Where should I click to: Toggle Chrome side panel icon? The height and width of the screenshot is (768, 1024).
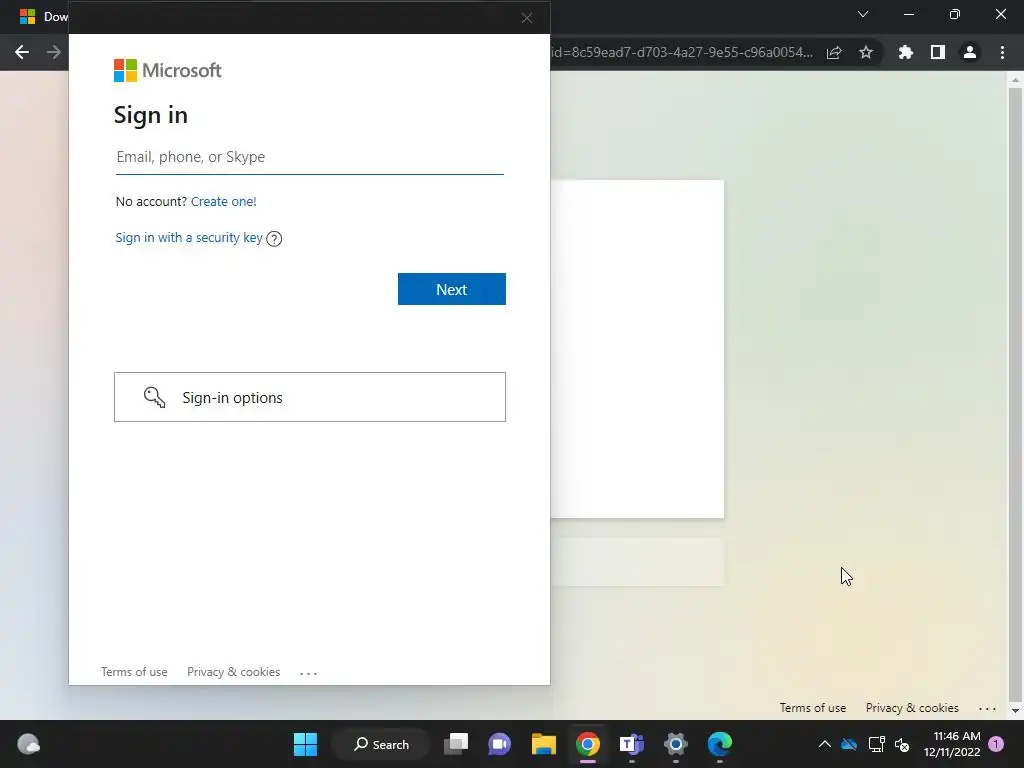pos(938,52)
